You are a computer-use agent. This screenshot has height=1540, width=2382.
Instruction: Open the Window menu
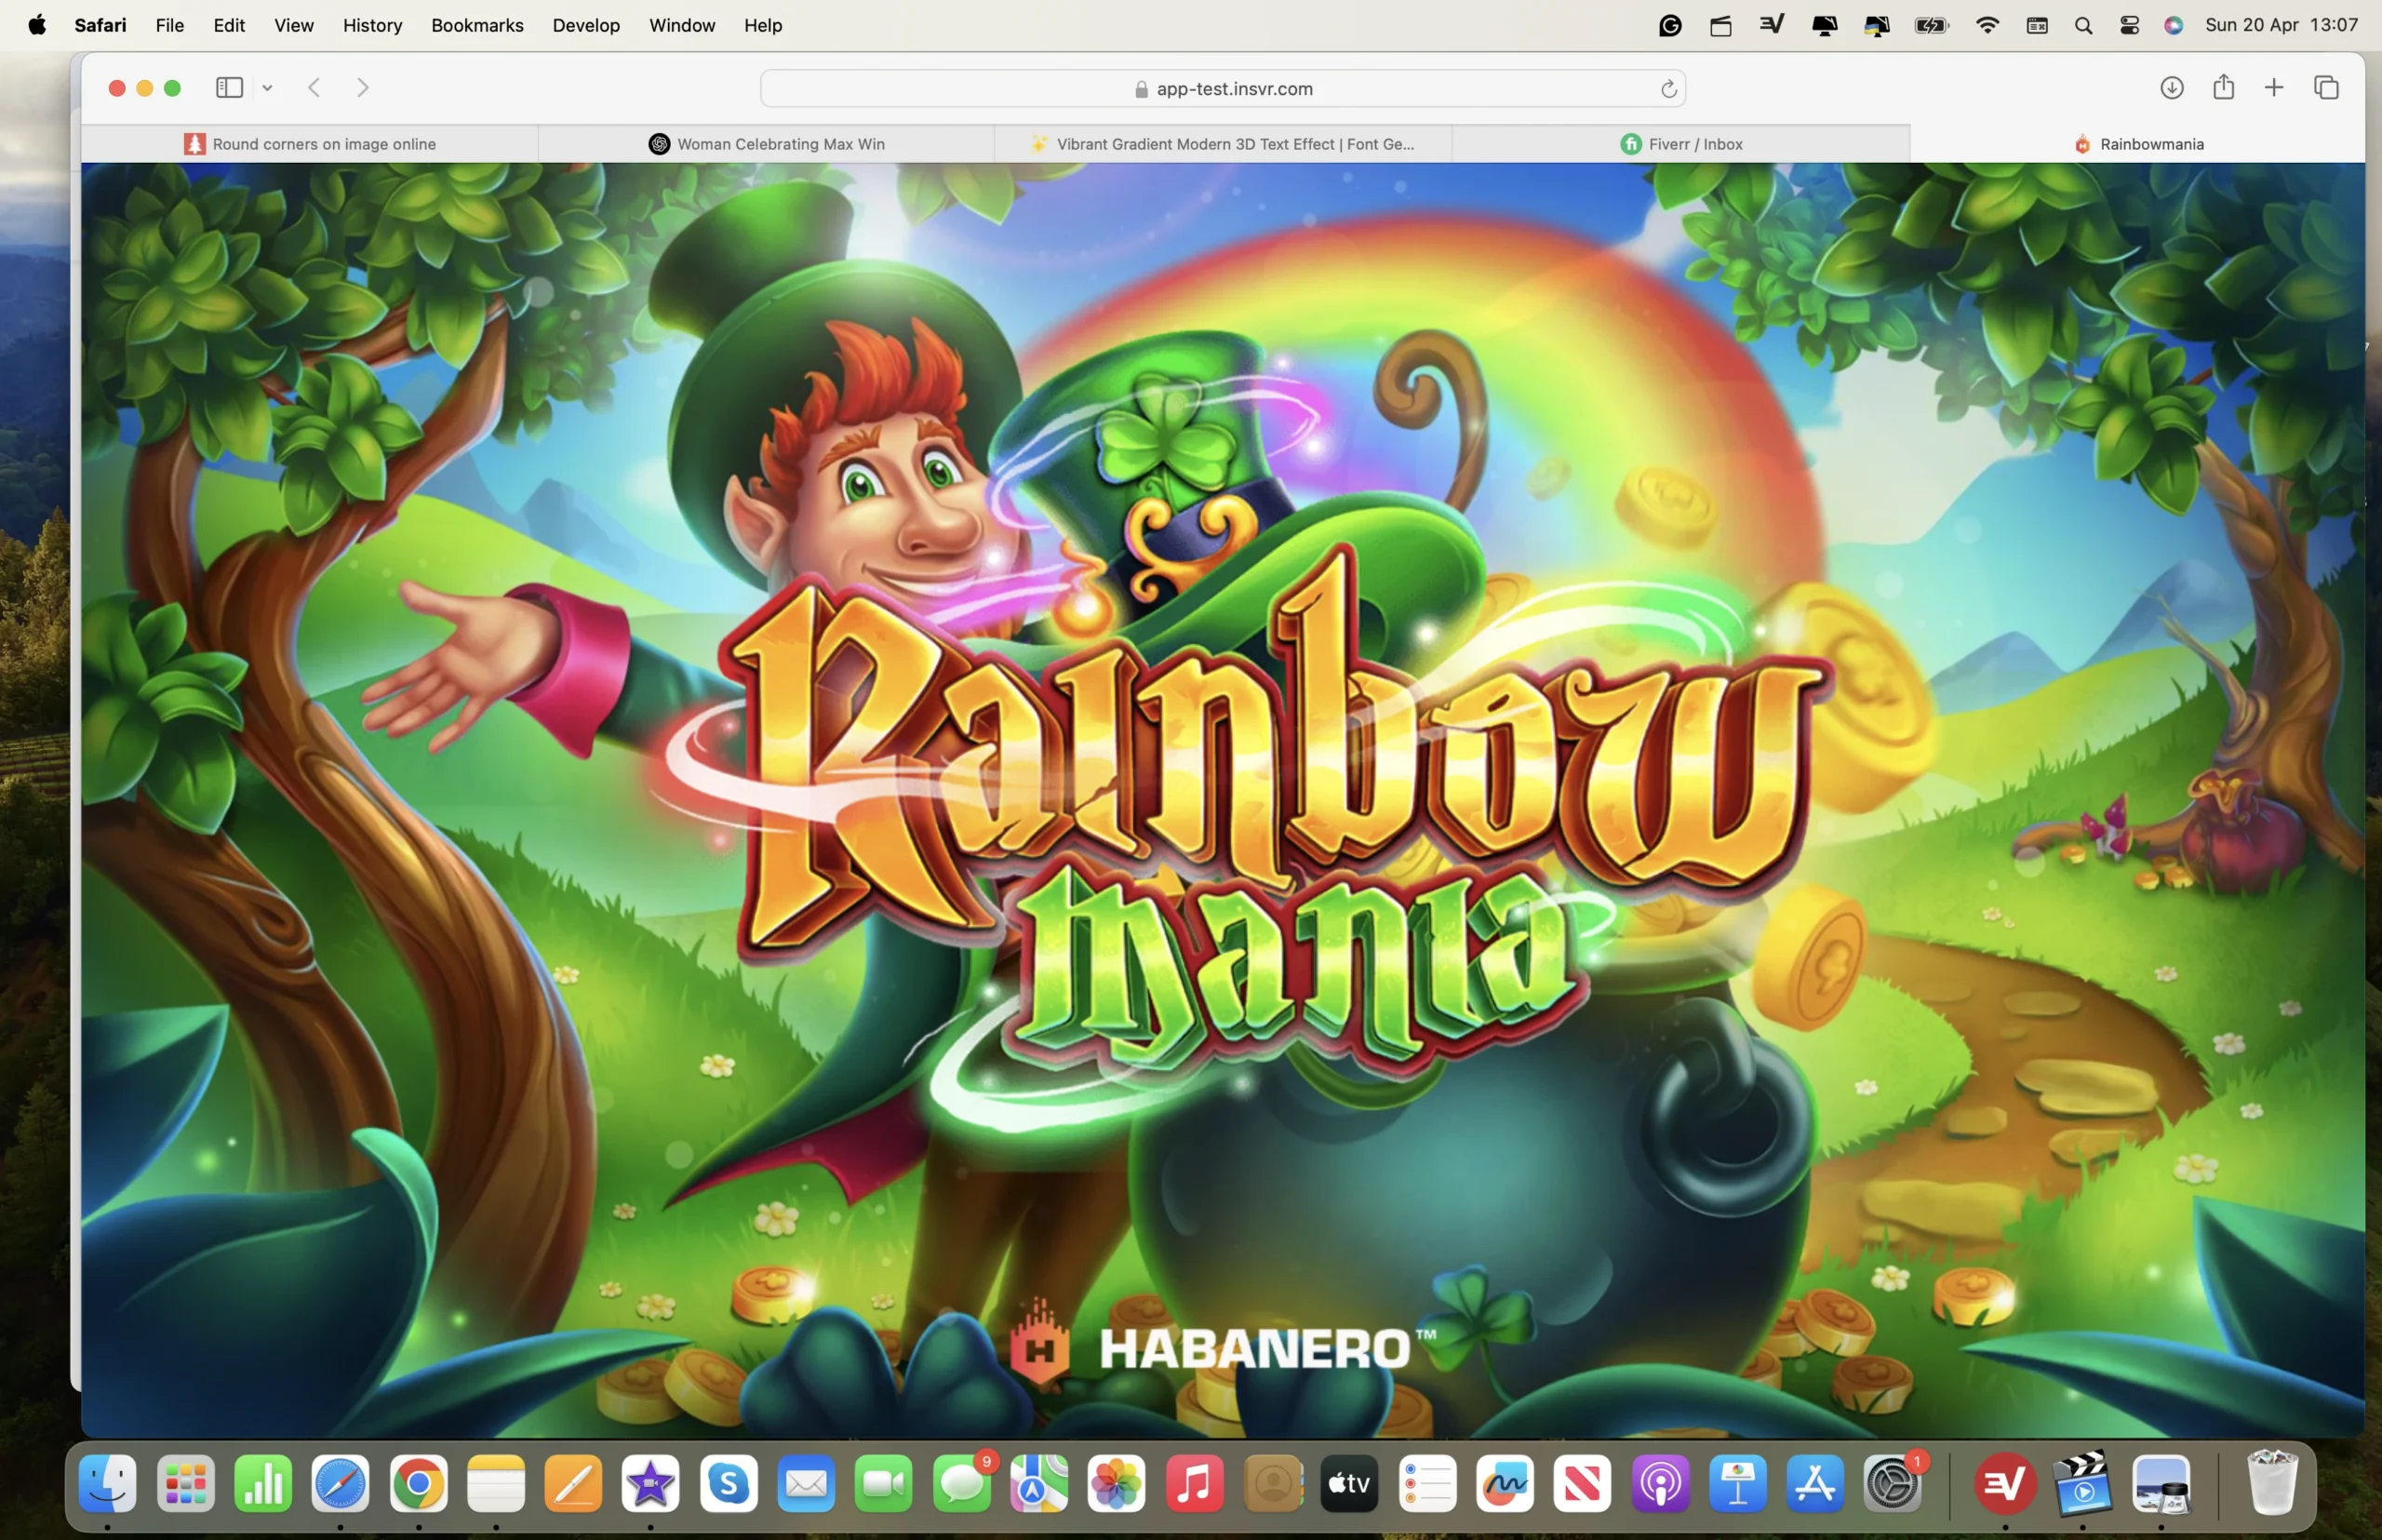[x=682, y=25]
